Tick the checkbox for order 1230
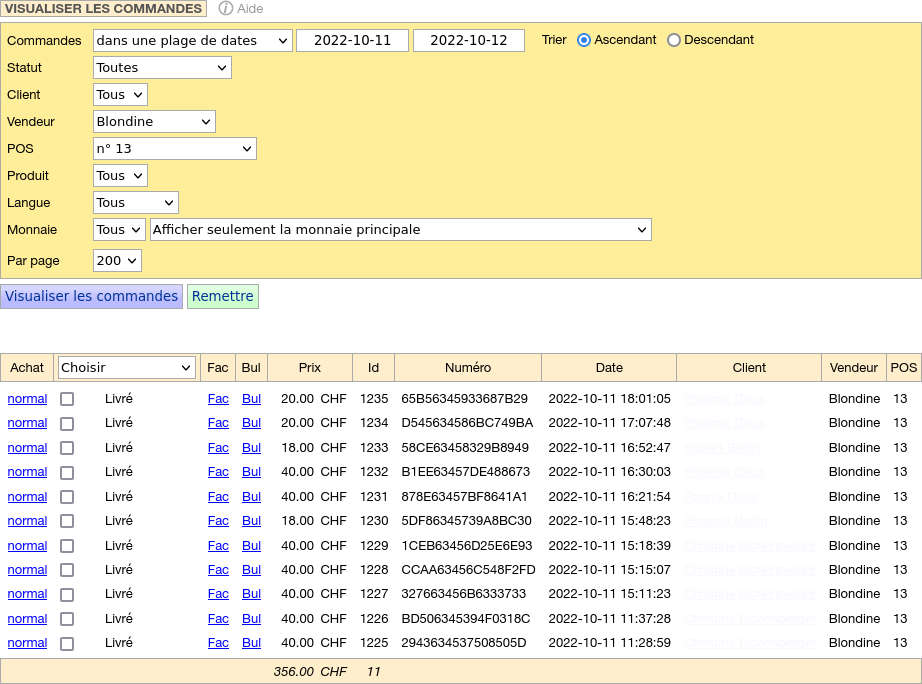 click(x=67, y=521)
